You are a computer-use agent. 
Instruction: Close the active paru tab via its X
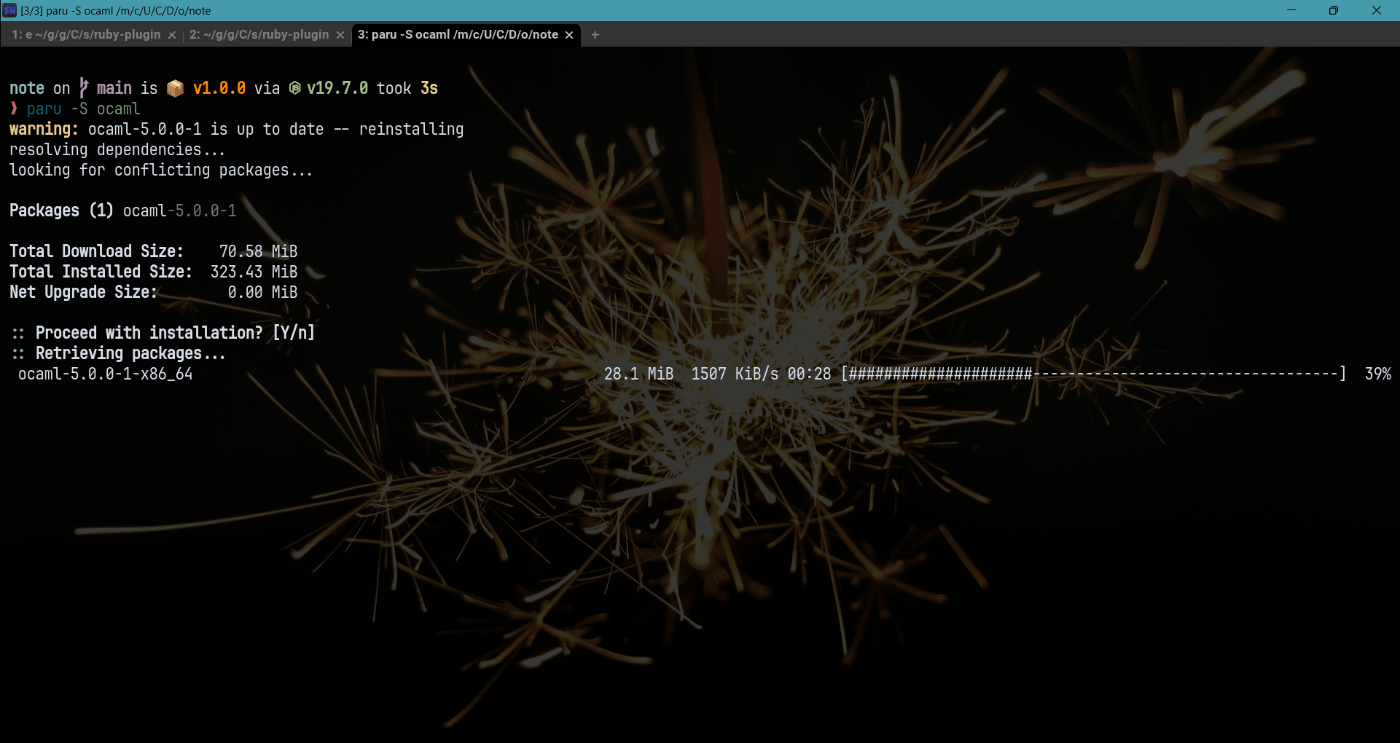(x=567, y=33)
